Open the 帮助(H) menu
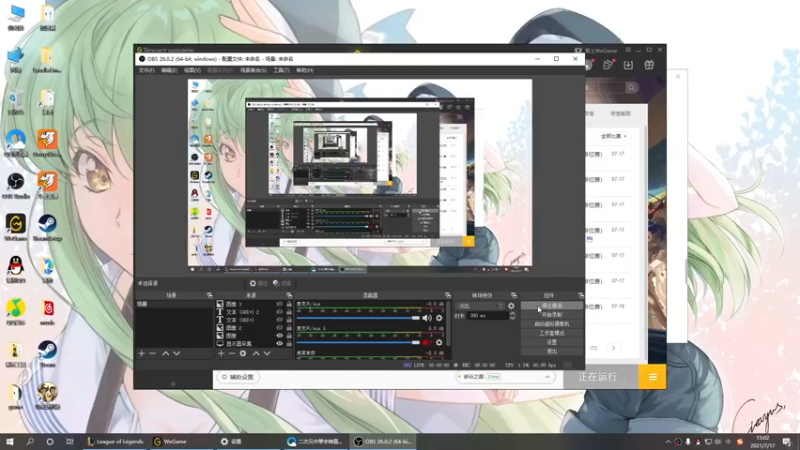 point(305,70)
